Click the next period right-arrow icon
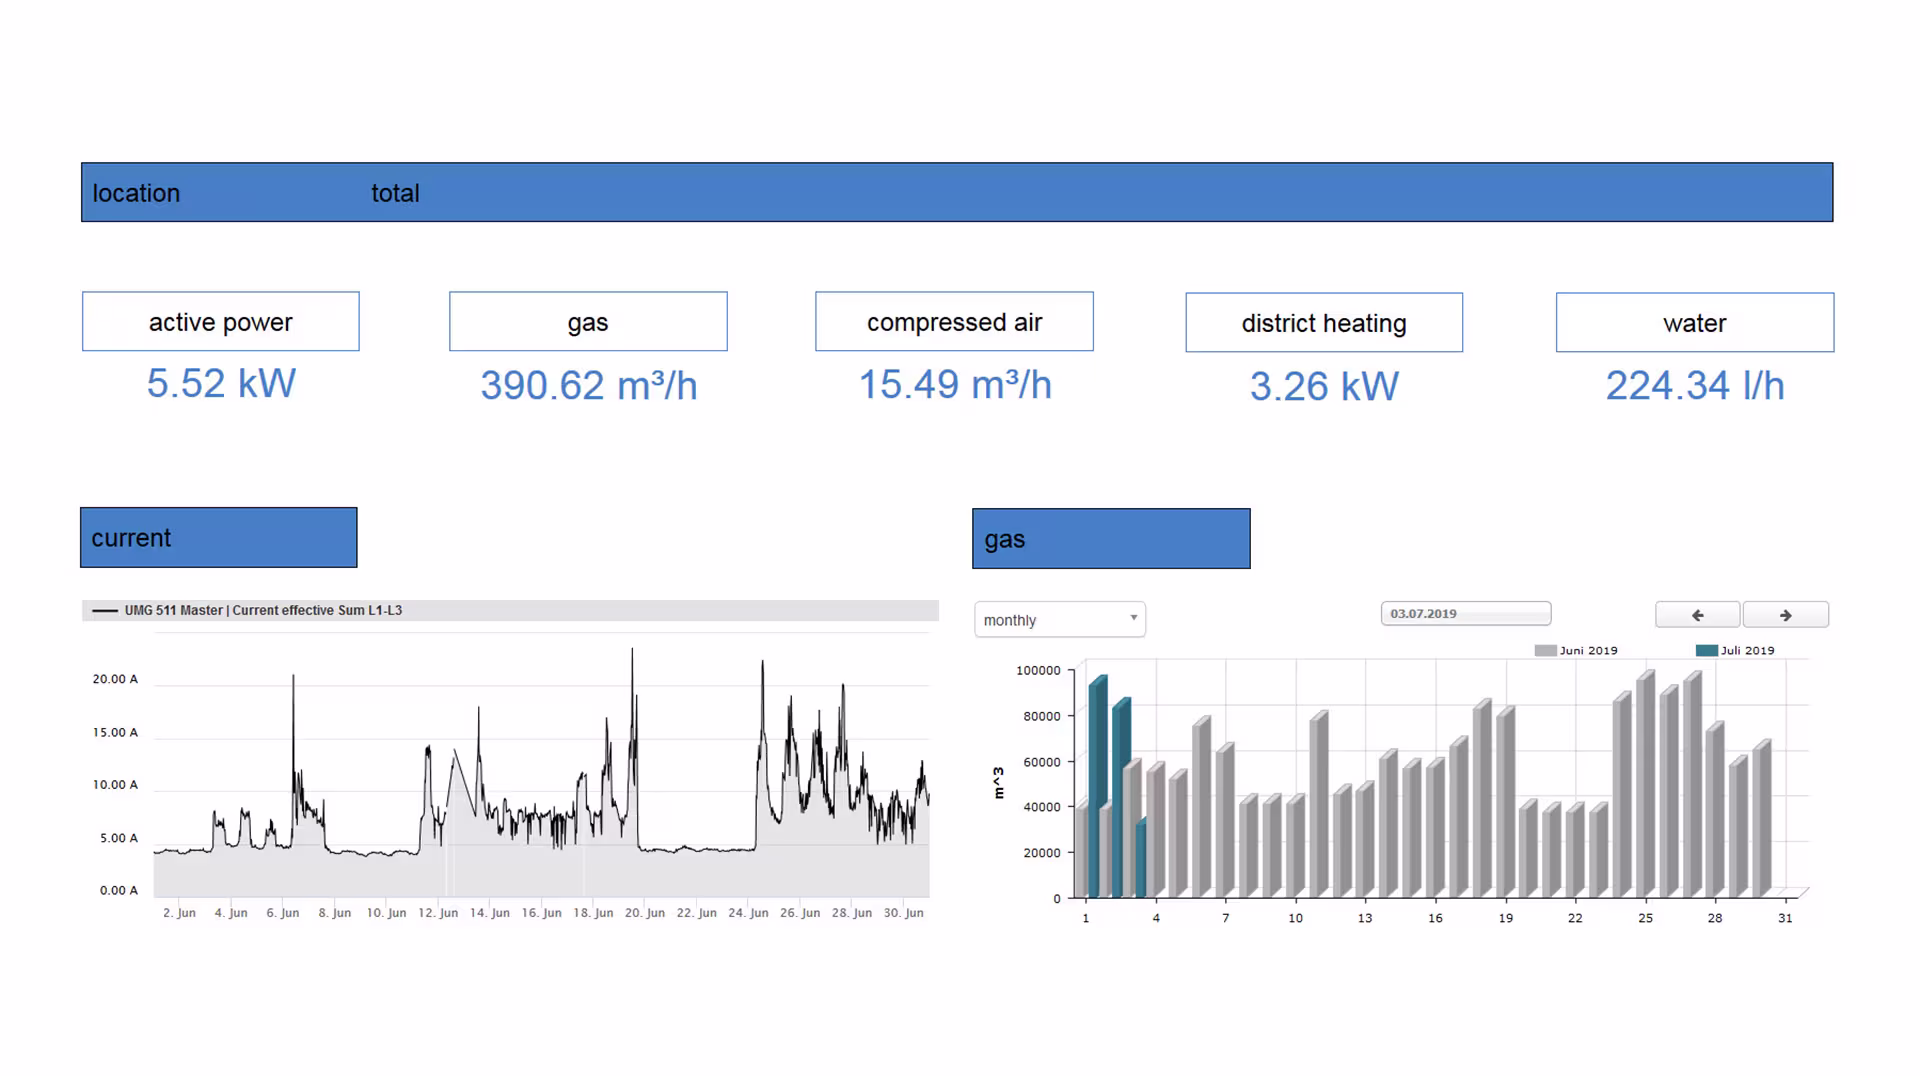This screenshot has width=1920, height=1076. click(x=1786, y=614)
